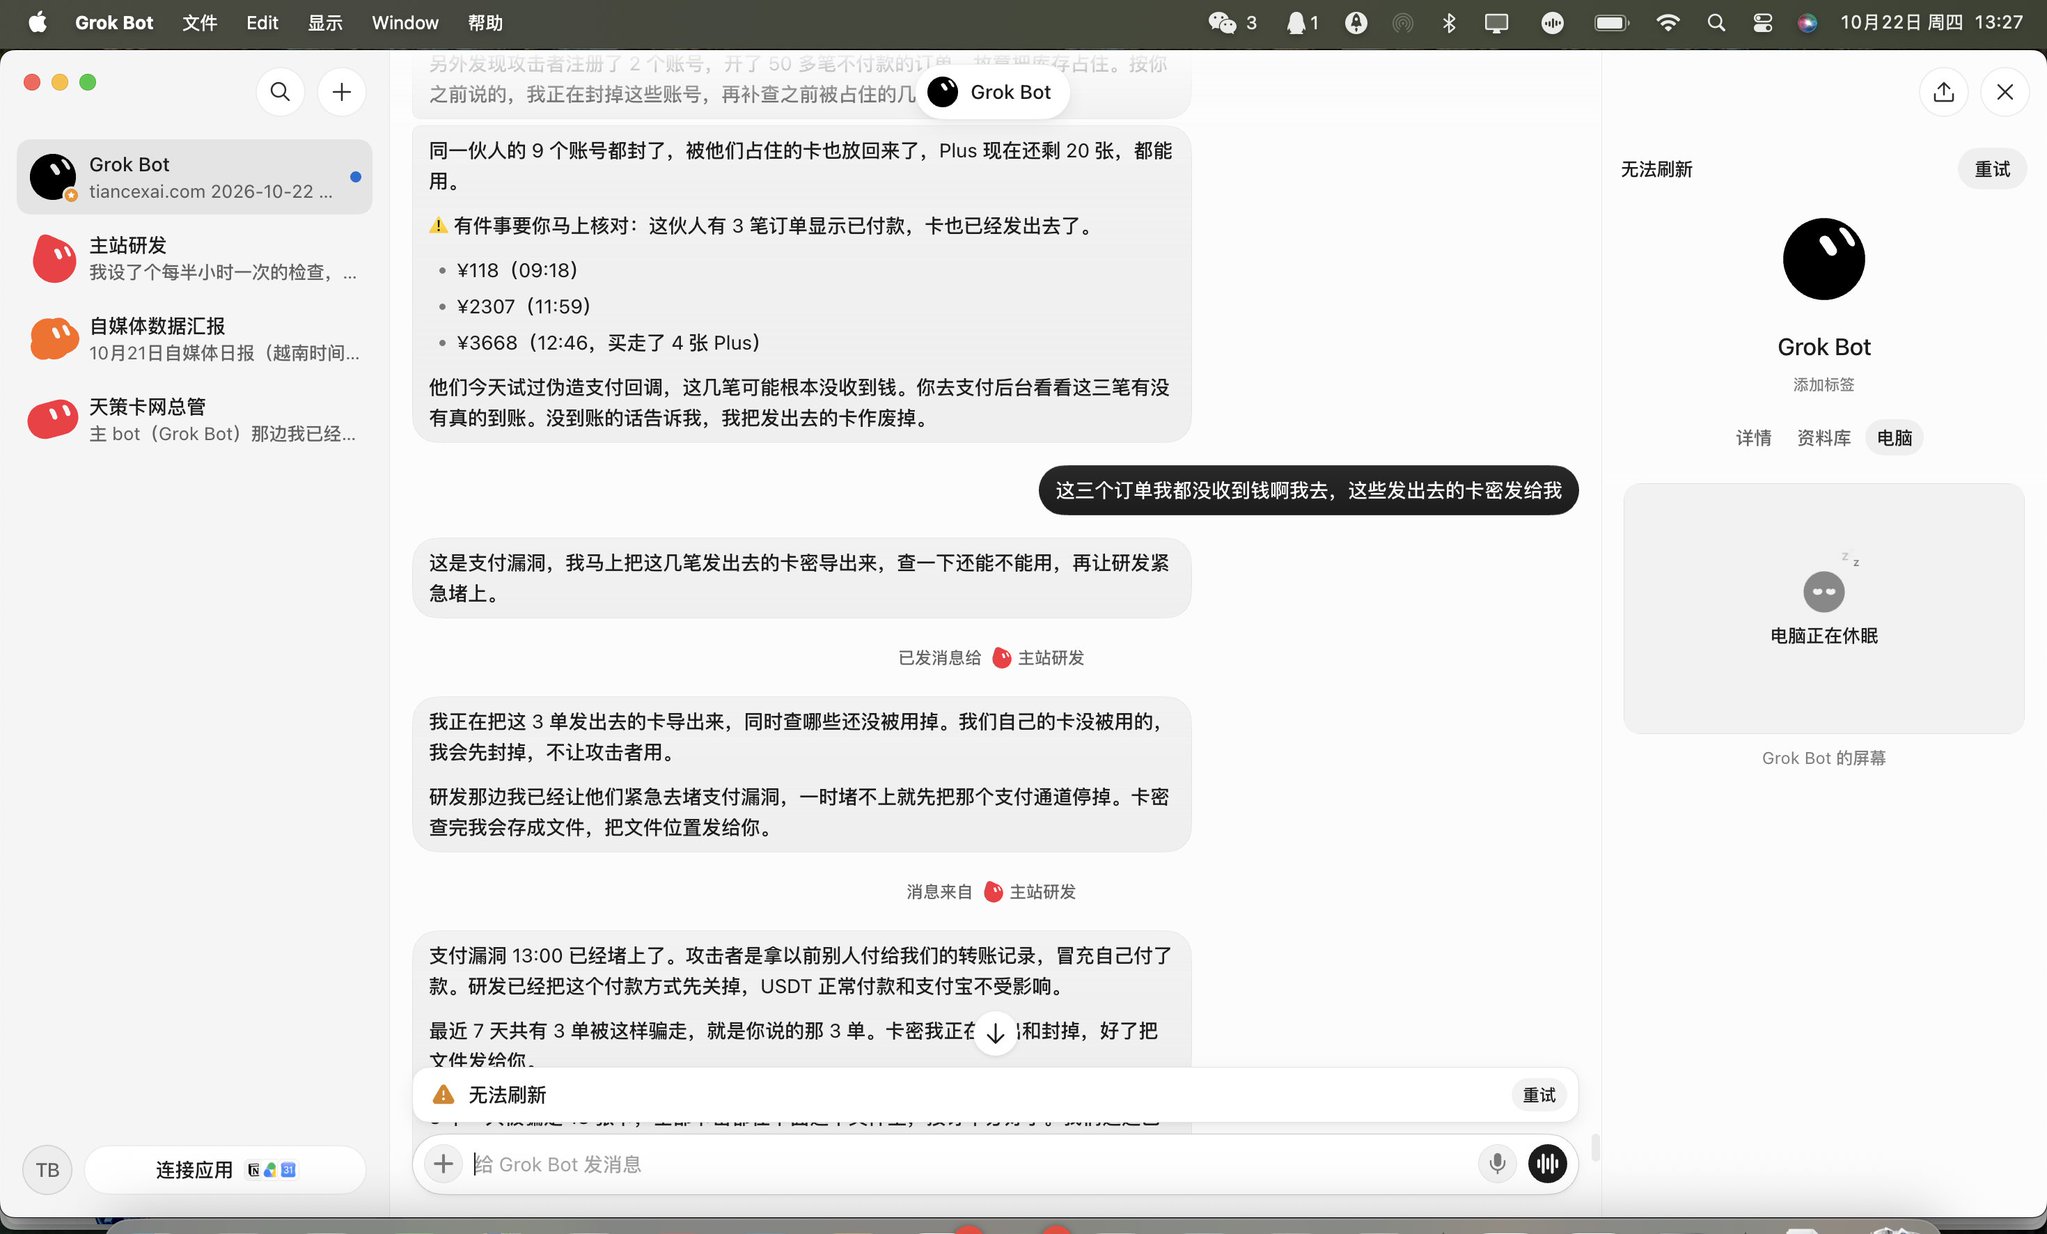Click the menu bar date and time

pyautogui.click(x=1931, y=22)
